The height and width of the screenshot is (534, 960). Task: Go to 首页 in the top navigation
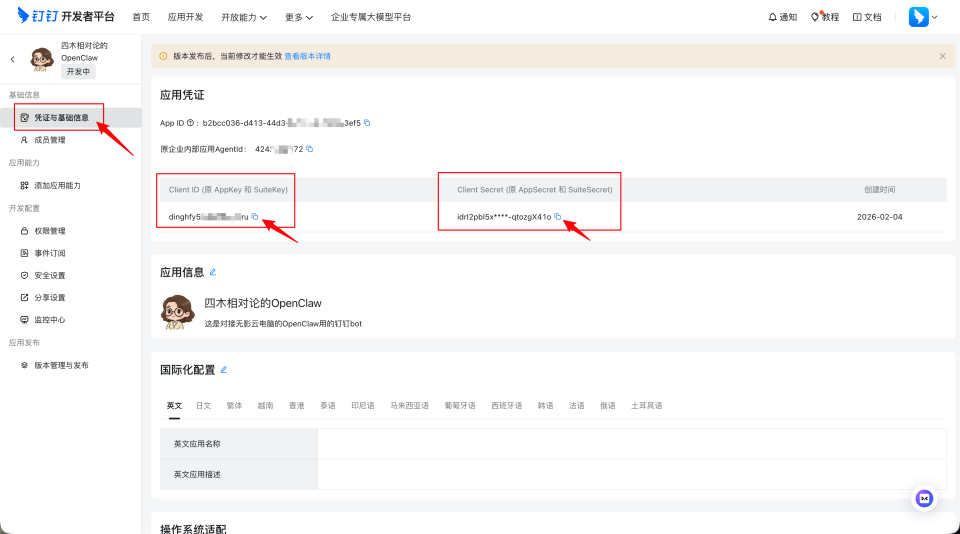(x=141, y=17)
